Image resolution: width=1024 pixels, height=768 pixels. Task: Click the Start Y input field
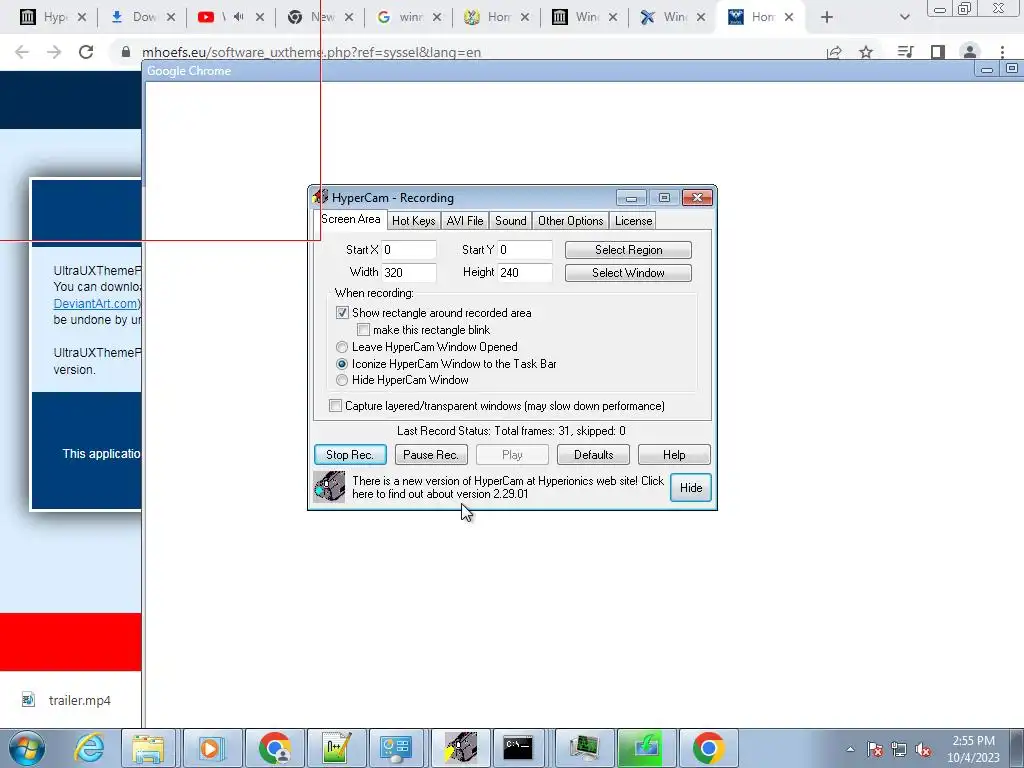tap(525, 249)
